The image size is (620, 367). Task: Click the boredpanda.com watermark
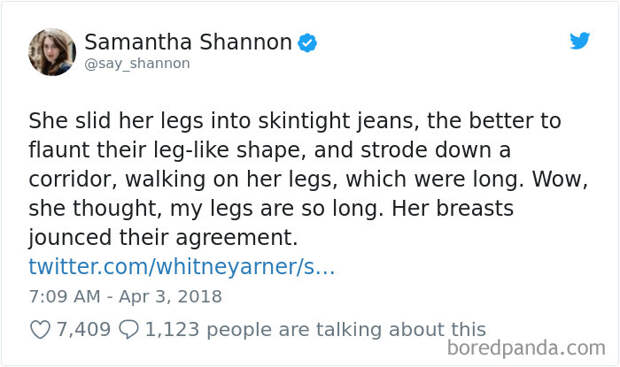coord(526,348)
